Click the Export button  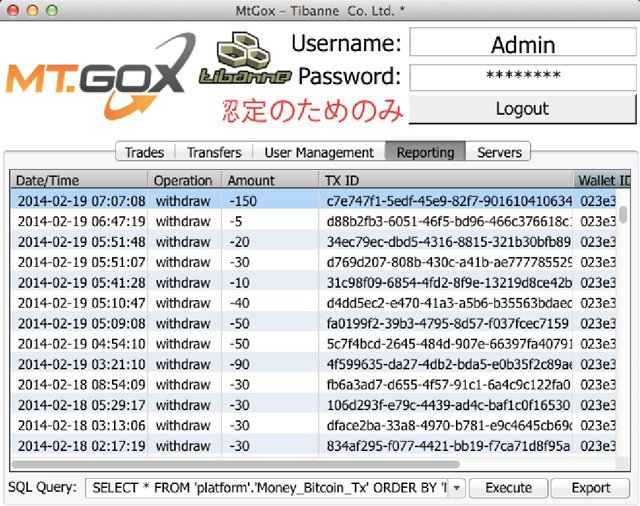(x=590, y=488)
